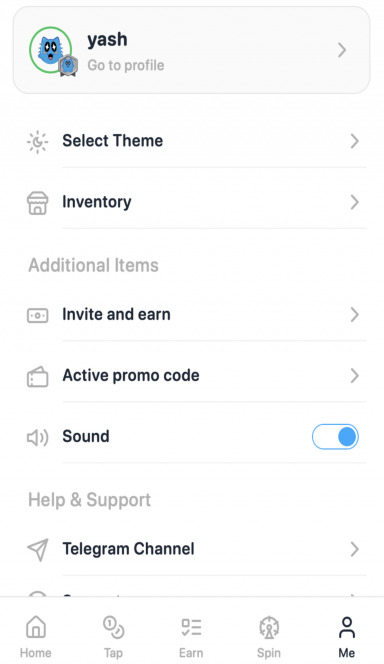This screenshot has width=384, height=664.
Task: Click the Active promo code chevron
Action: point(355,376)
